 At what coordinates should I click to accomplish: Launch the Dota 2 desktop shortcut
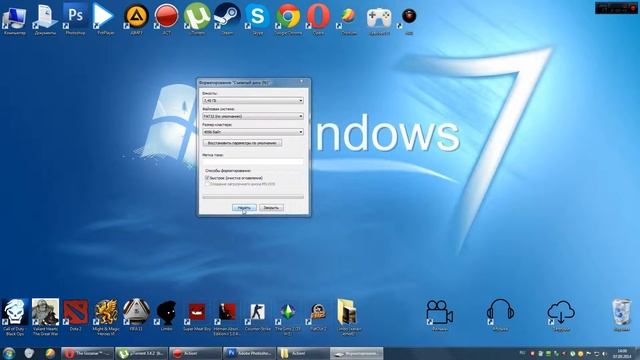coord(76,315)
